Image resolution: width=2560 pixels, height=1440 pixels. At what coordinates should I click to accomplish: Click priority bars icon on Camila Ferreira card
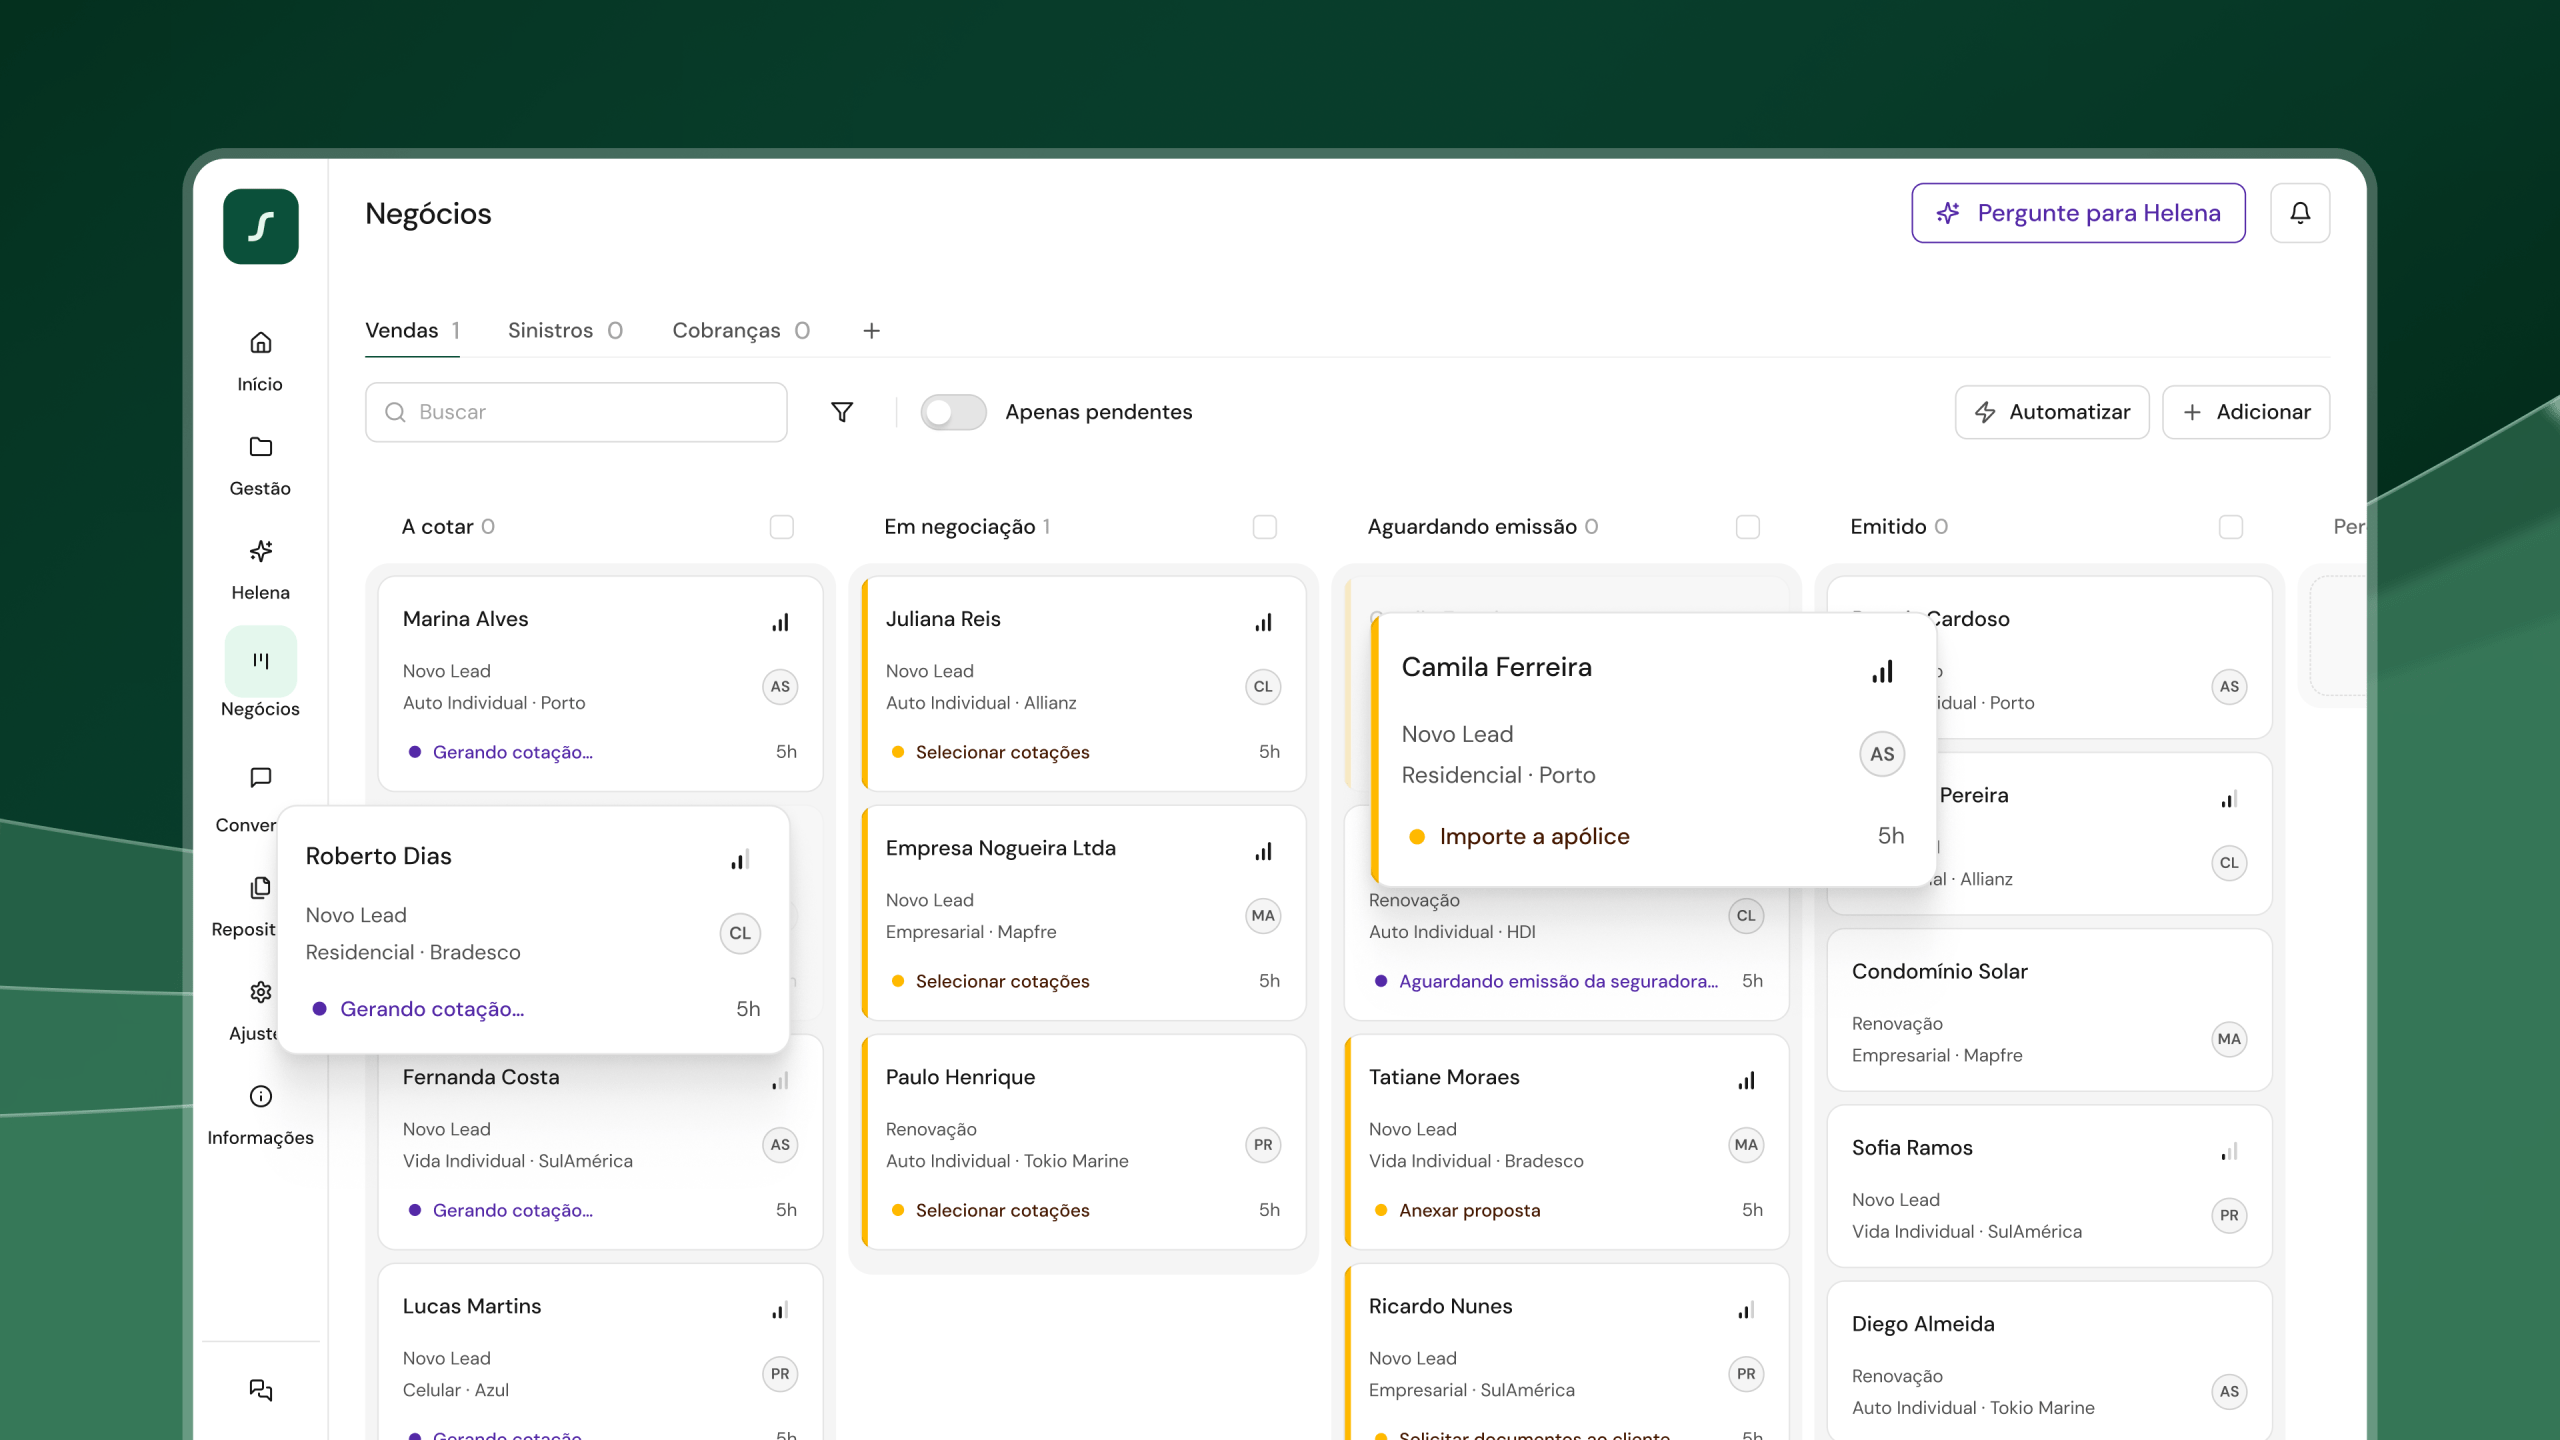[1882, 671]
